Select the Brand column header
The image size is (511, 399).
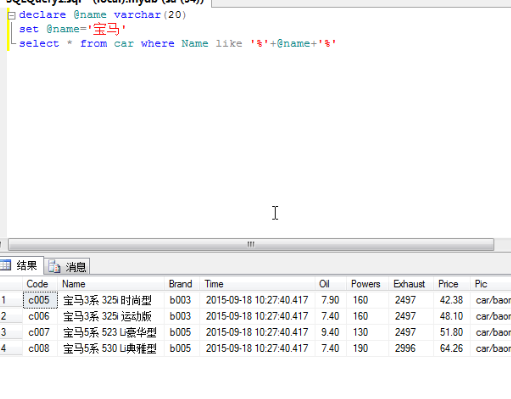click(182, 284)
